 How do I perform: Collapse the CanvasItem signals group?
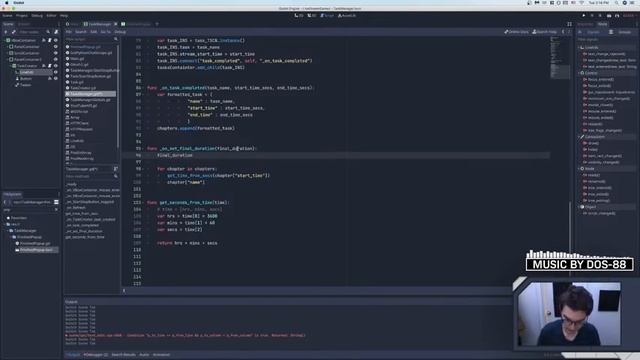580,137
